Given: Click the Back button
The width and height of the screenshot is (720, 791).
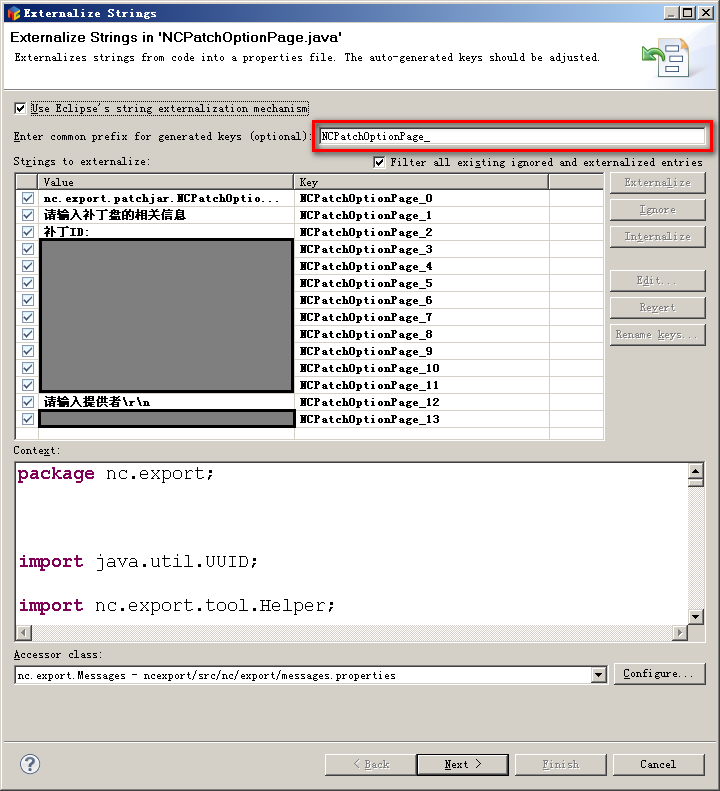Looking at the screenshot, I should point(371,764).
